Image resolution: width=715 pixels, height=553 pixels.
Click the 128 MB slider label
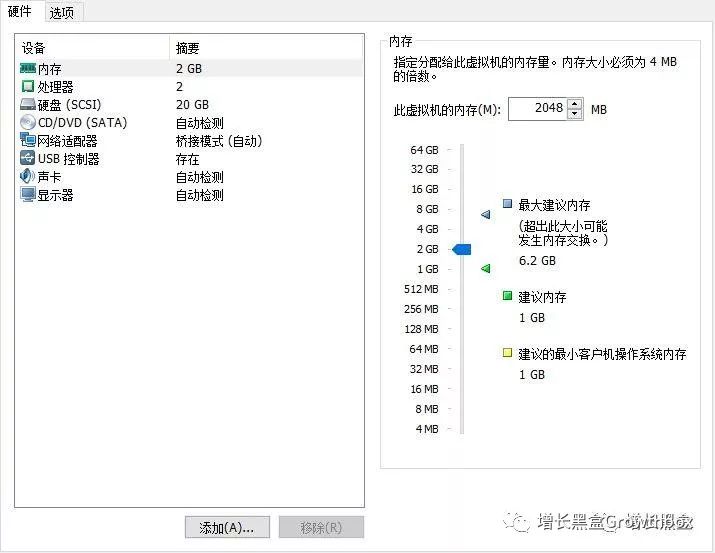421,329
